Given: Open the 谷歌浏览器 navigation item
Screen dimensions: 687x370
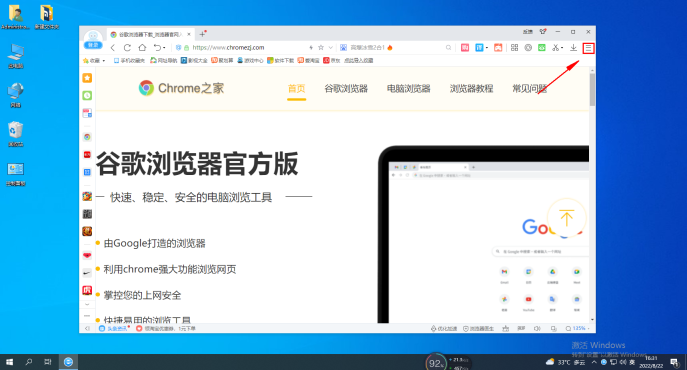Looking at the screenshot, I should tap(346, 89).
